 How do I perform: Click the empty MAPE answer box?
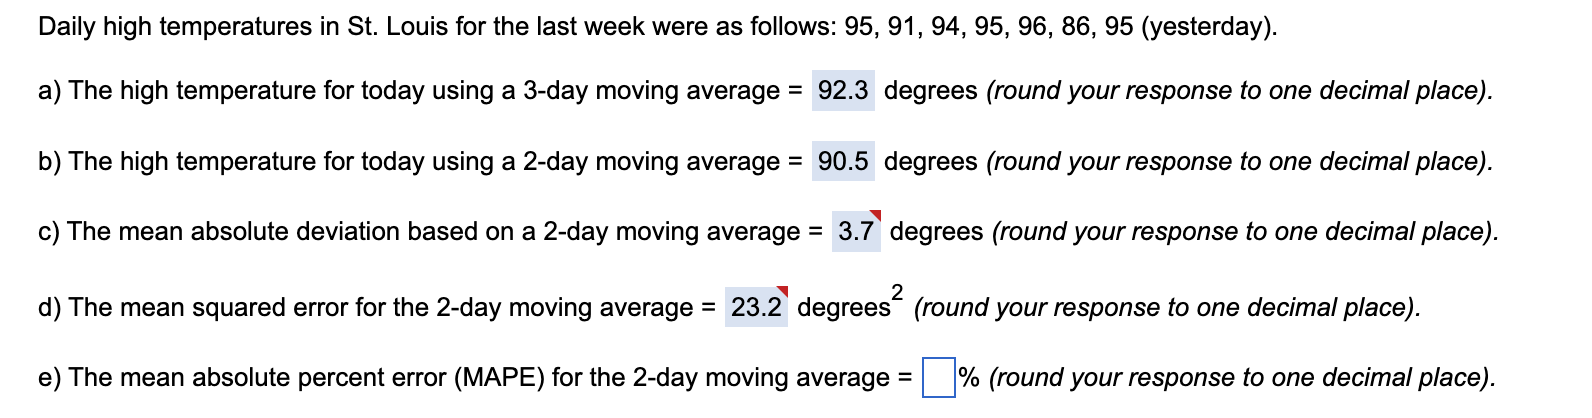coord(938,378)
